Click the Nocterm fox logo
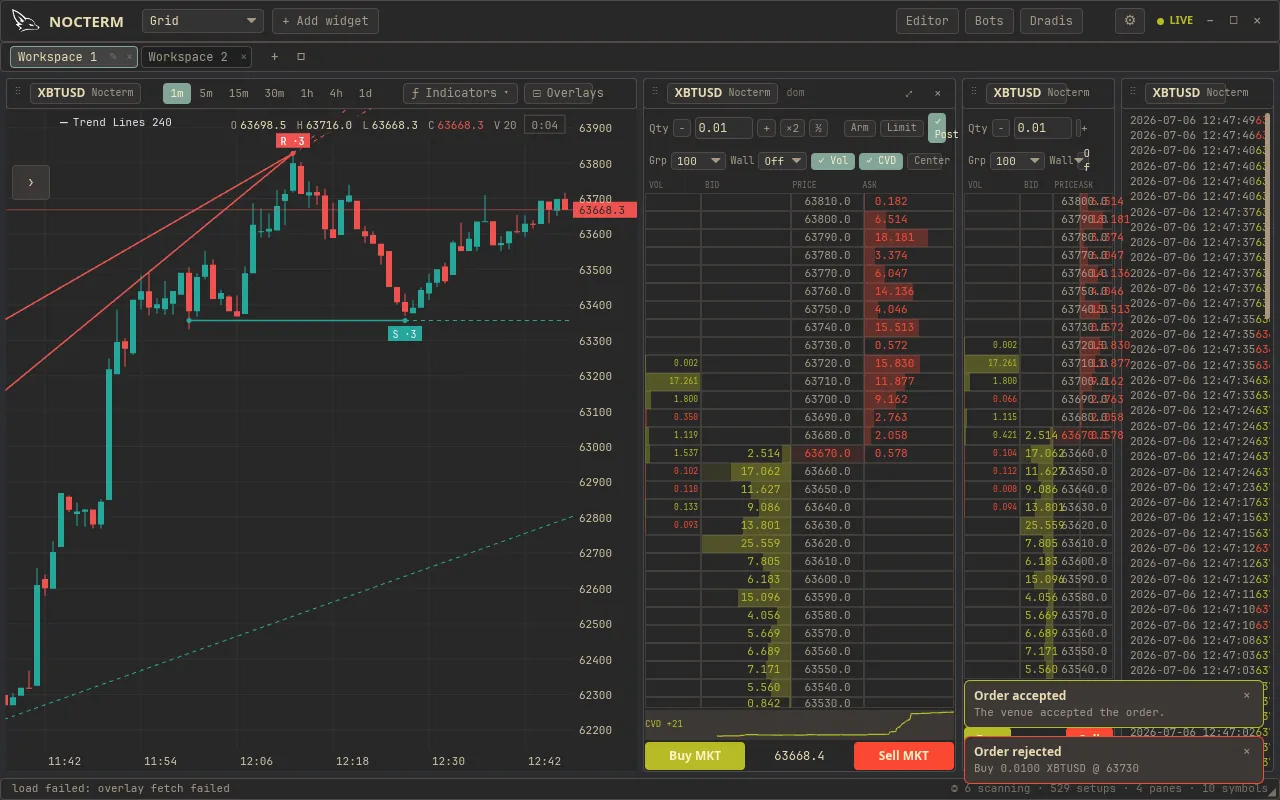Viewport: 1280px width, 800px height. 26,21
